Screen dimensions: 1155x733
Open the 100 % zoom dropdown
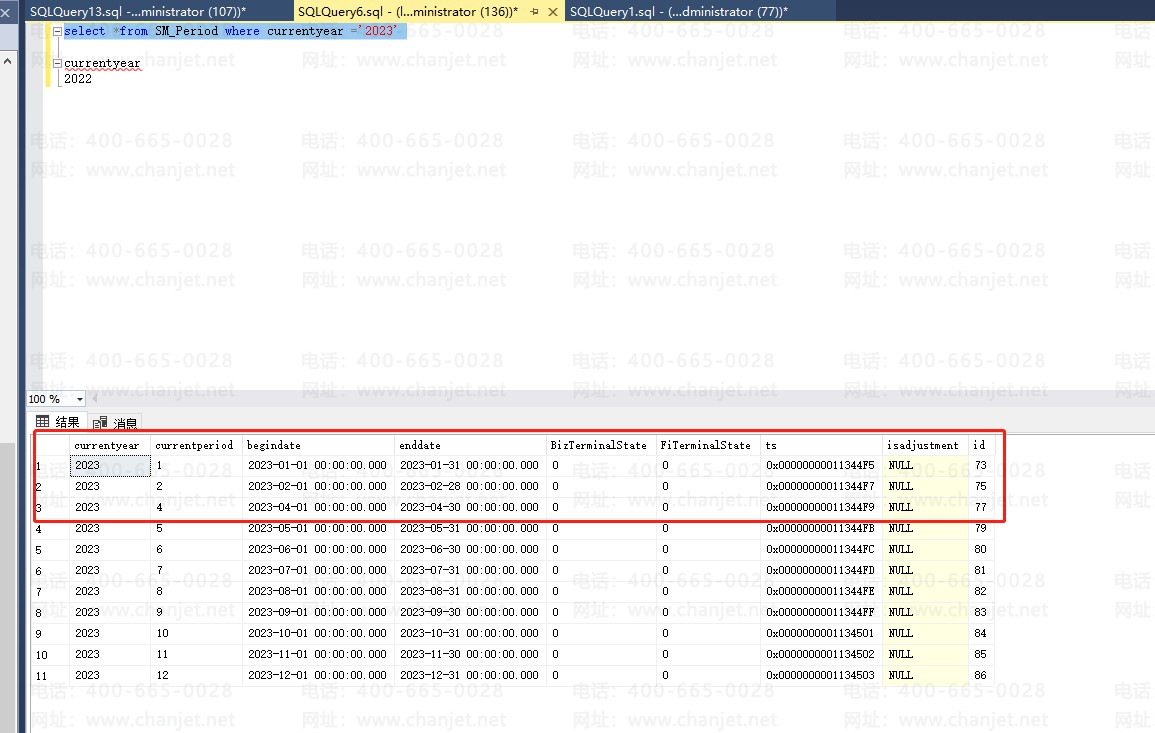click(x=80, y=399)
